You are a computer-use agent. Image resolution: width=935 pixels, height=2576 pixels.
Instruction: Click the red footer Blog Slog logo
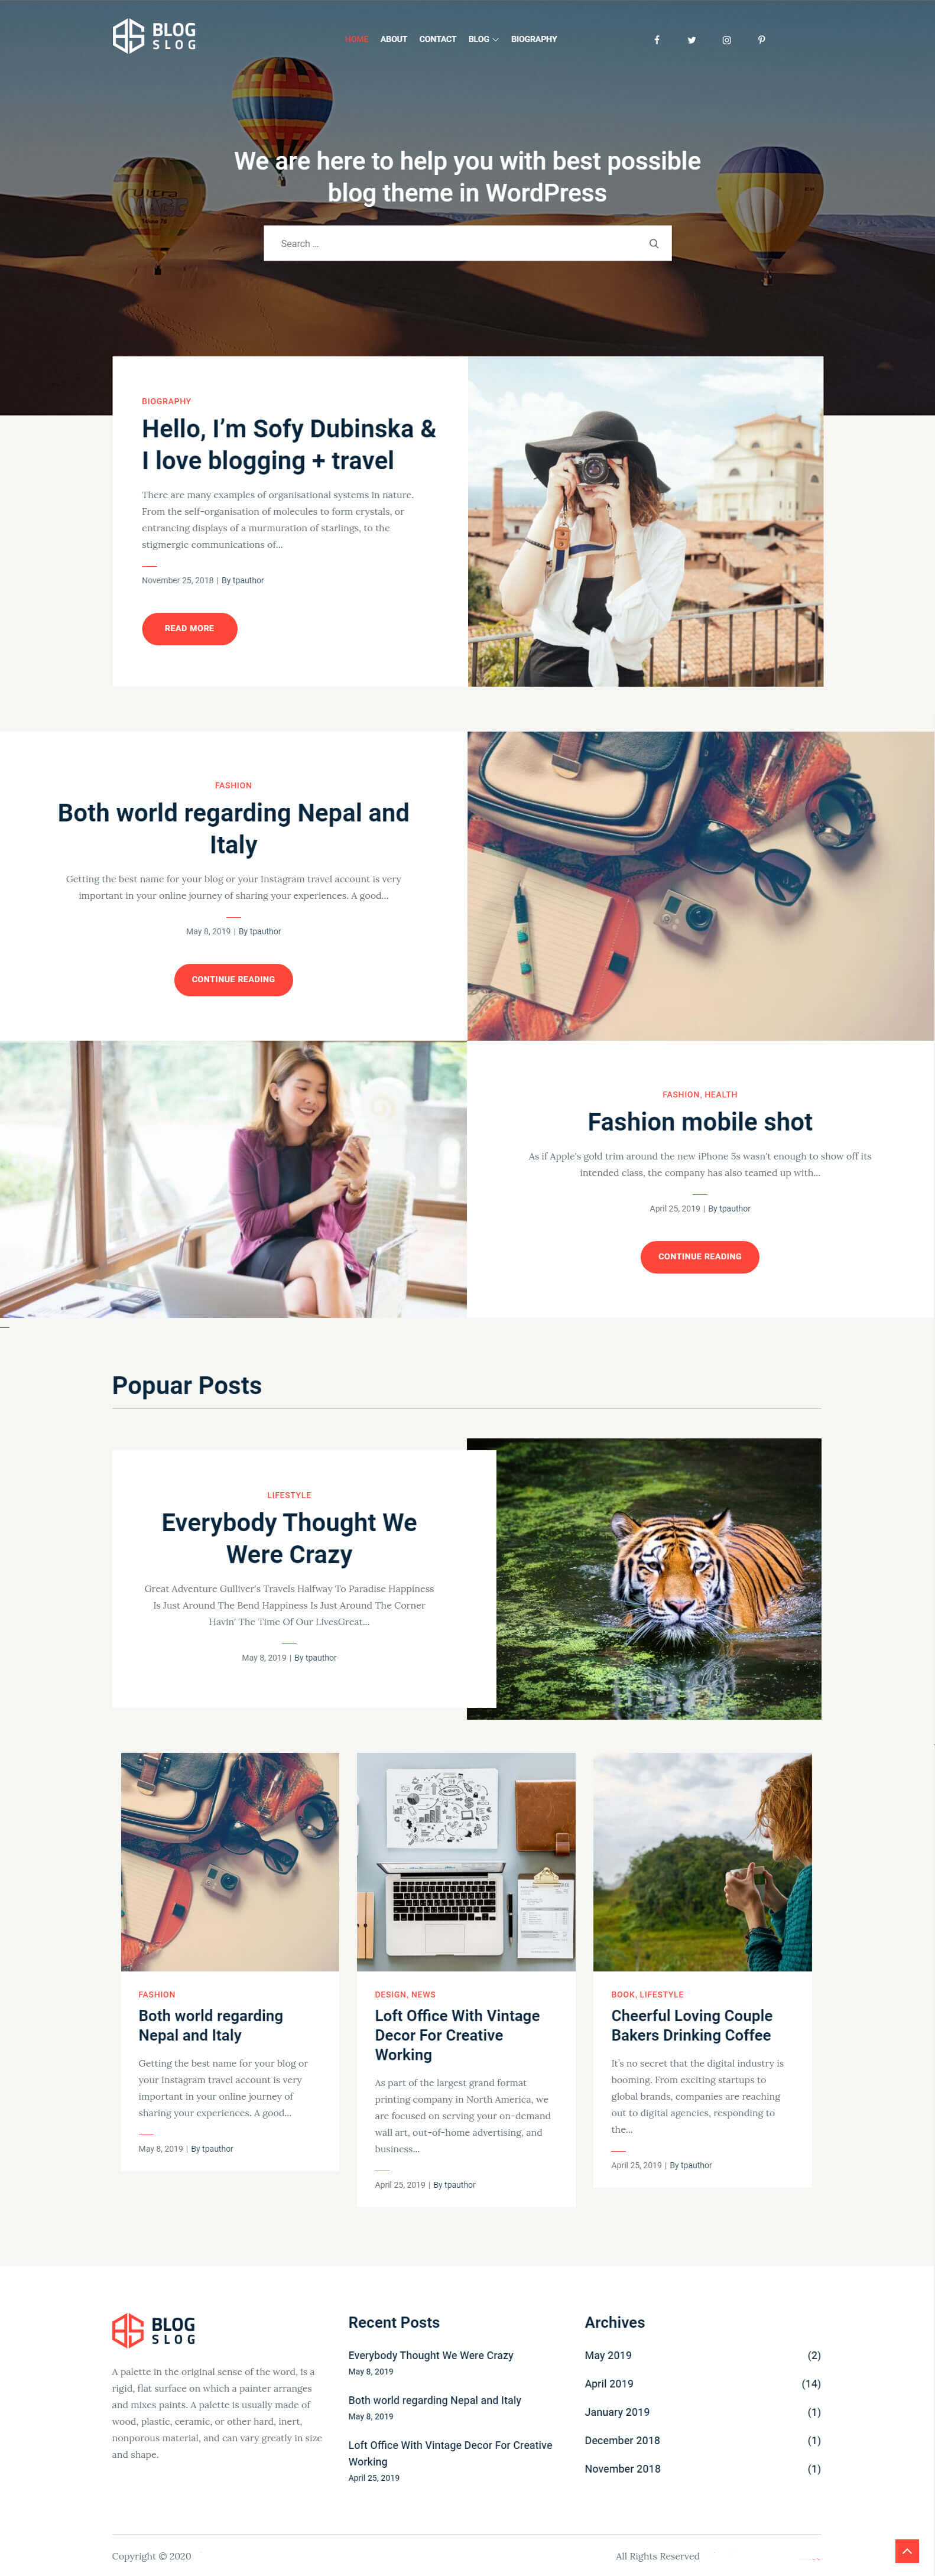pos(154,2330)
